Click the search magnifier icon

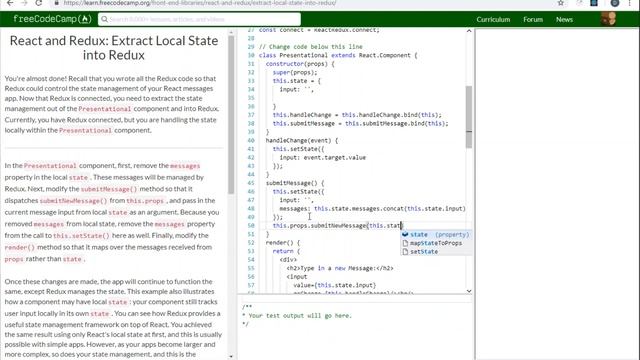coord(104,19)
